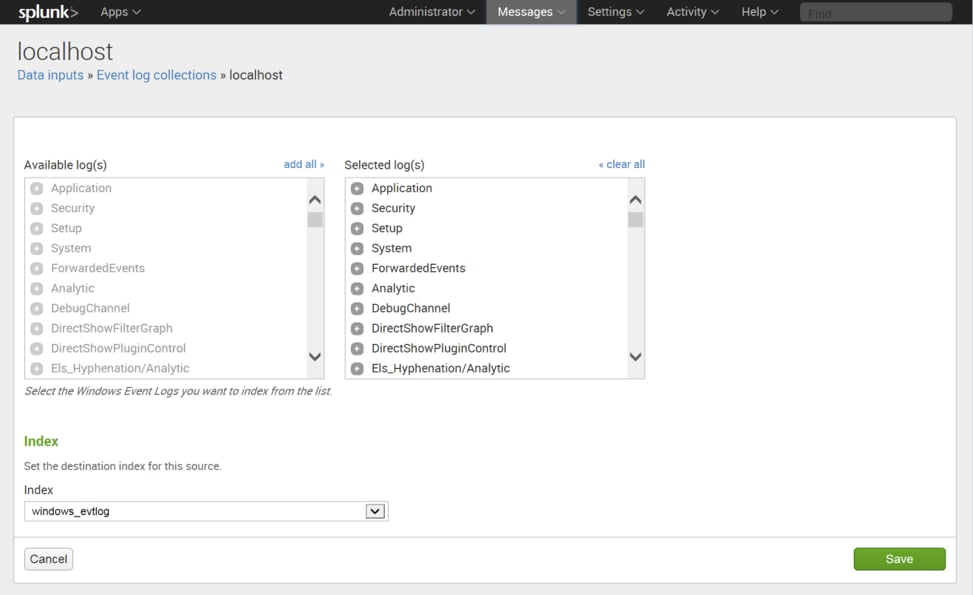
Task: Remove Els_Hyphenation/Analytic from selected logs
Action: (357, 369)
